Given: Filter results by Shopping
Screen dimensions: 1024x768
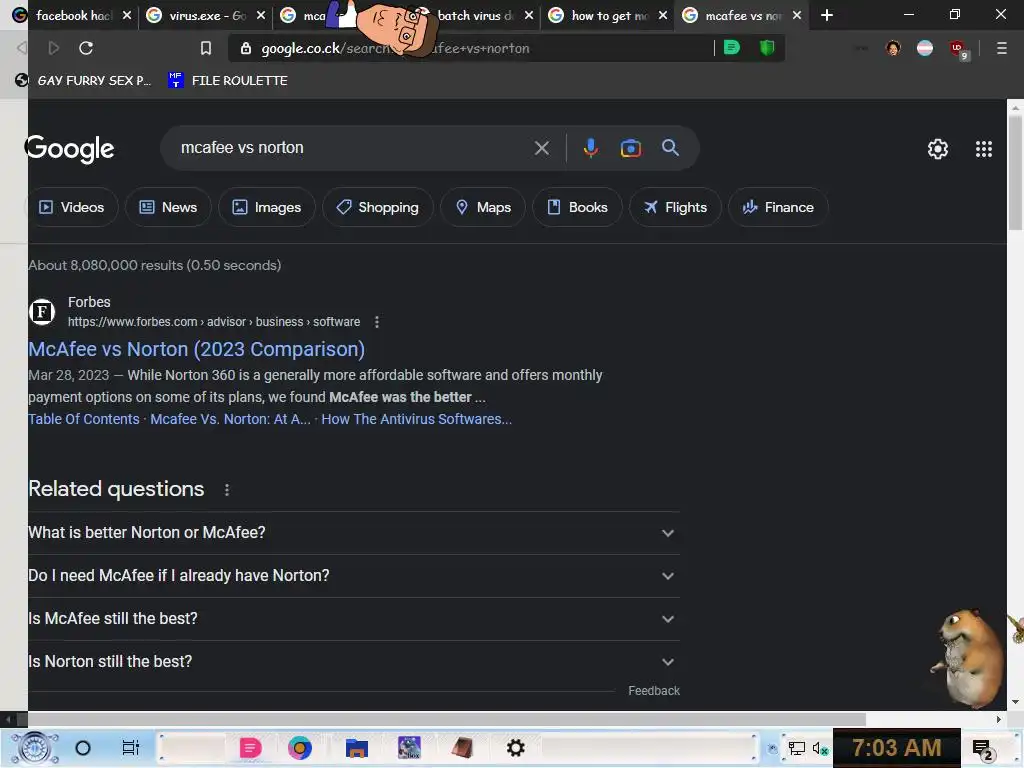Looking at the screenshot, I should click(x=377, y=208).
